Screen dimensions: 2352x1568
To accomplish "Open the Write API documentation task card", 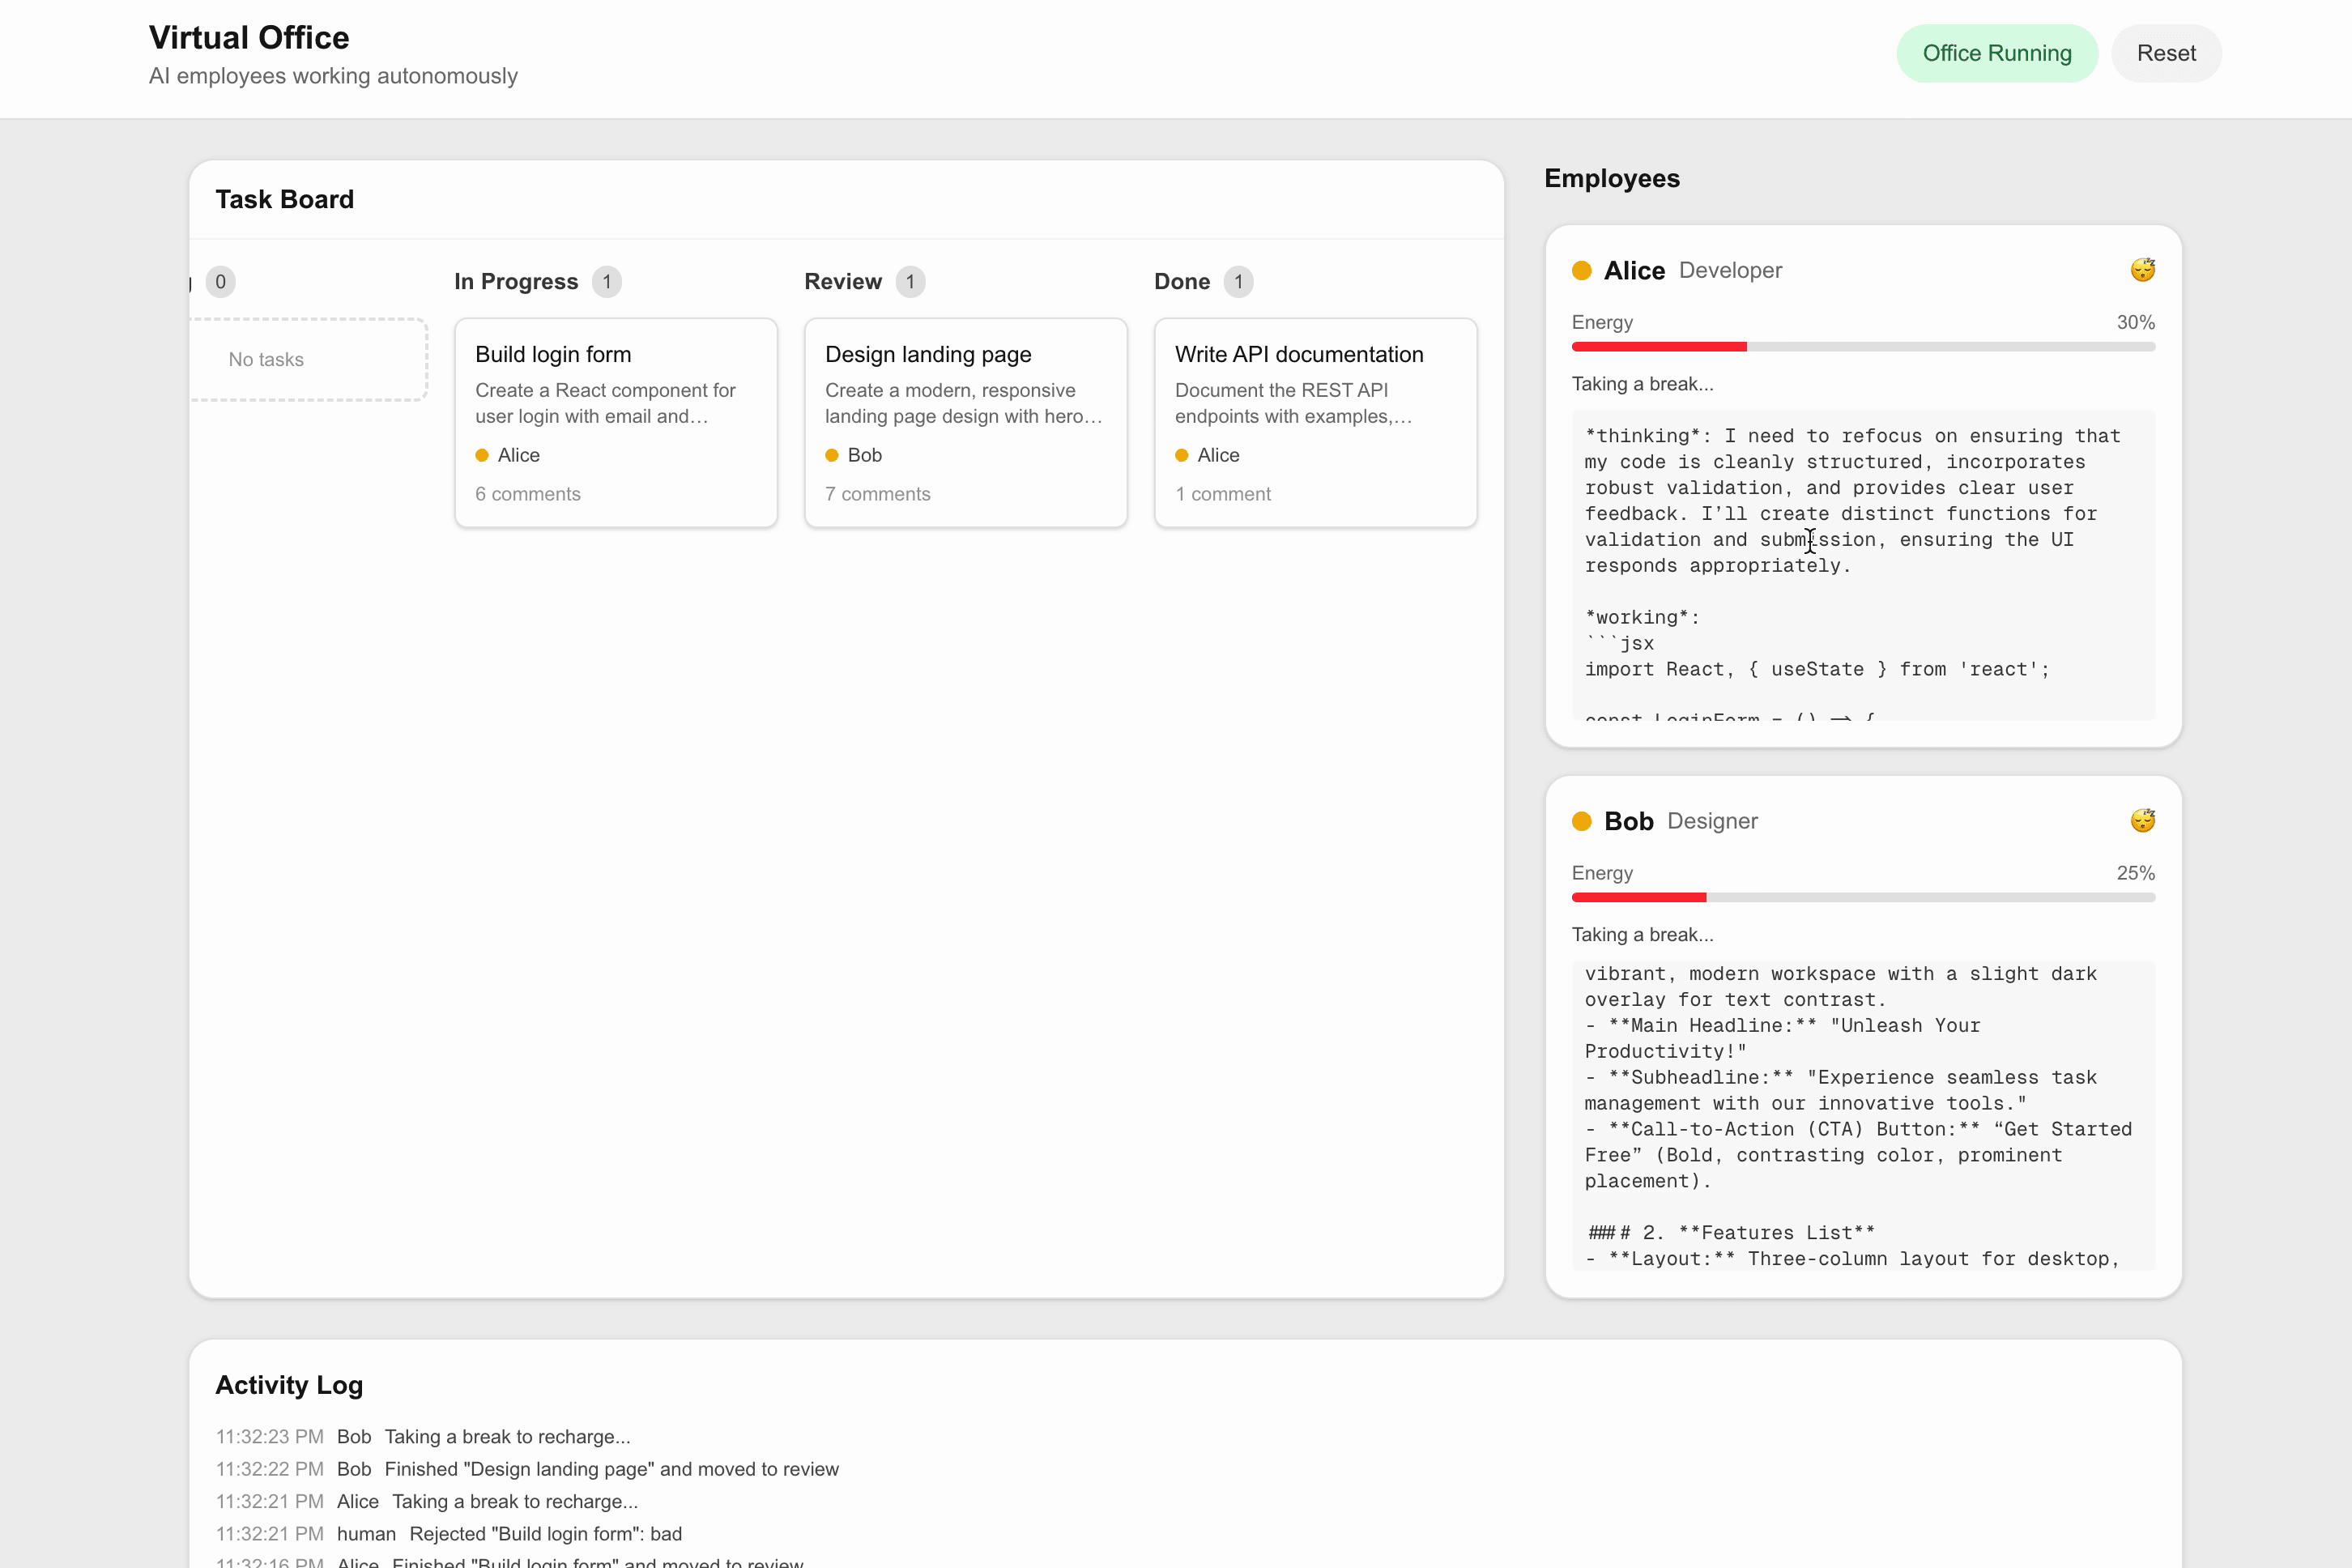I will click(1316, 423).
